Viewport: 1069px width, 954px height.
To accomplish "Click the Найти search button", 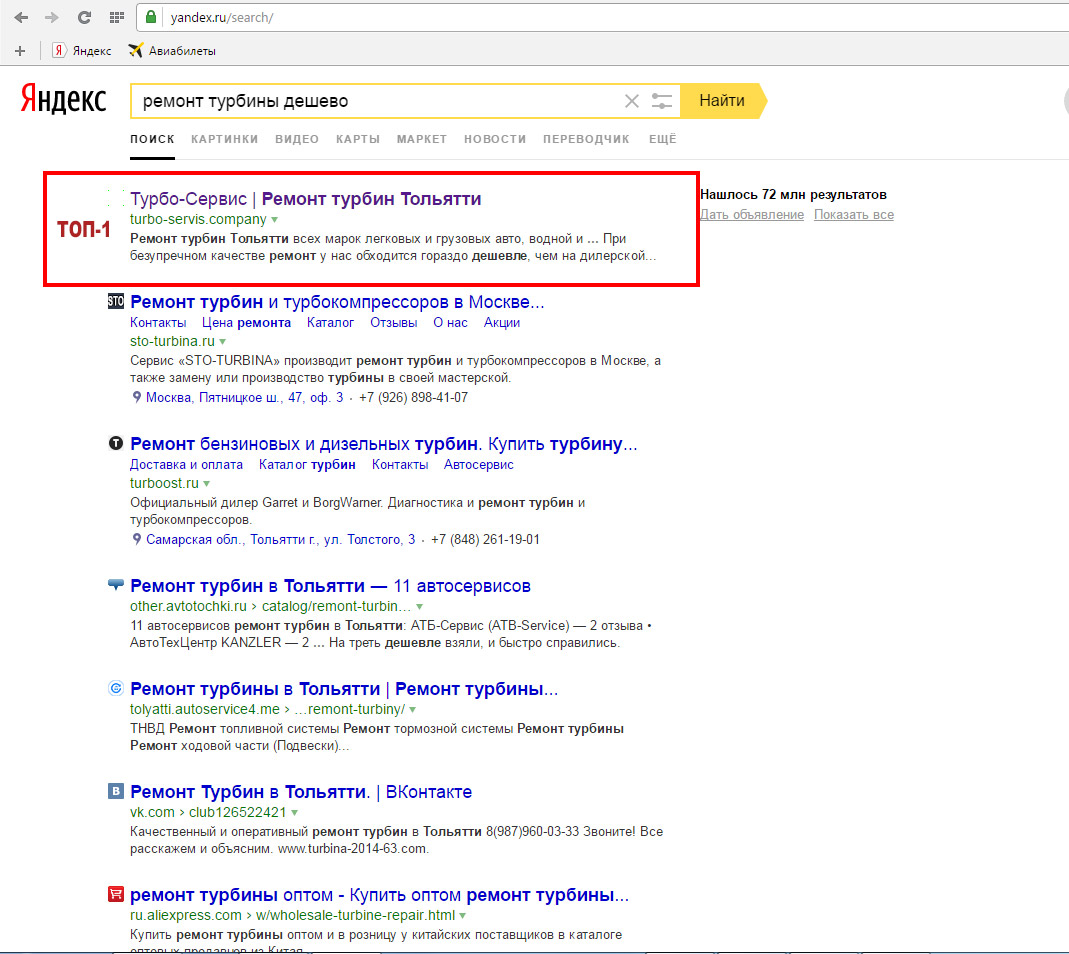I will pos(723,100).
